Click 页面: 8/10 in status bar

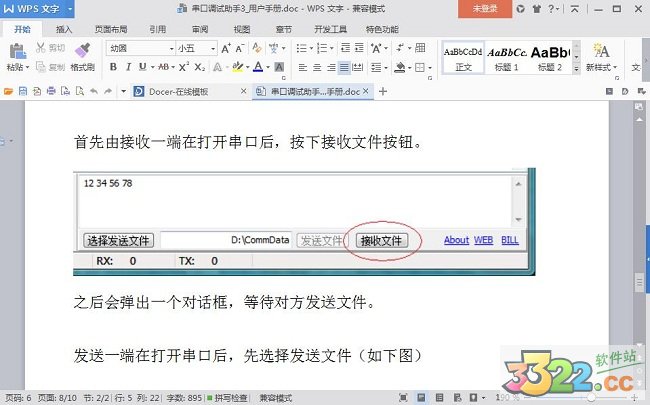point(57,398)
